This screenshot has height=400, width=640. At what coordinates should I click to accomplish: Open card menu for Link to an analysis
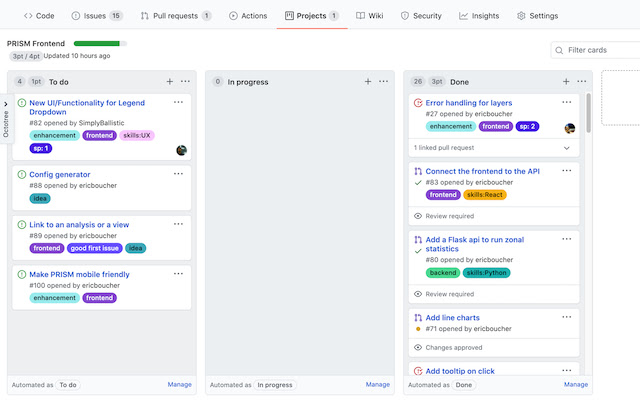click(x=178, y=224)
